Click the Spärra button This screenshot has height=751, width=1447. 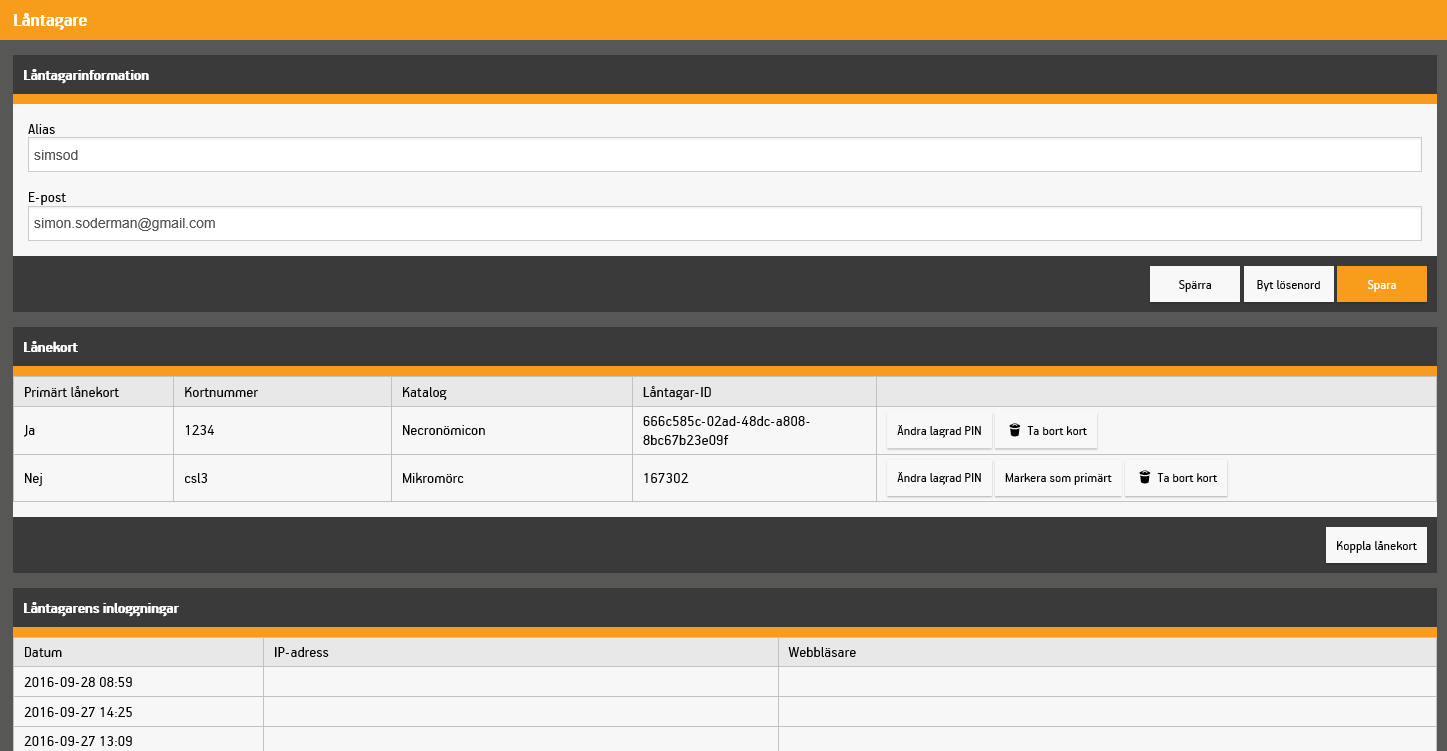tap(1195, 284)
